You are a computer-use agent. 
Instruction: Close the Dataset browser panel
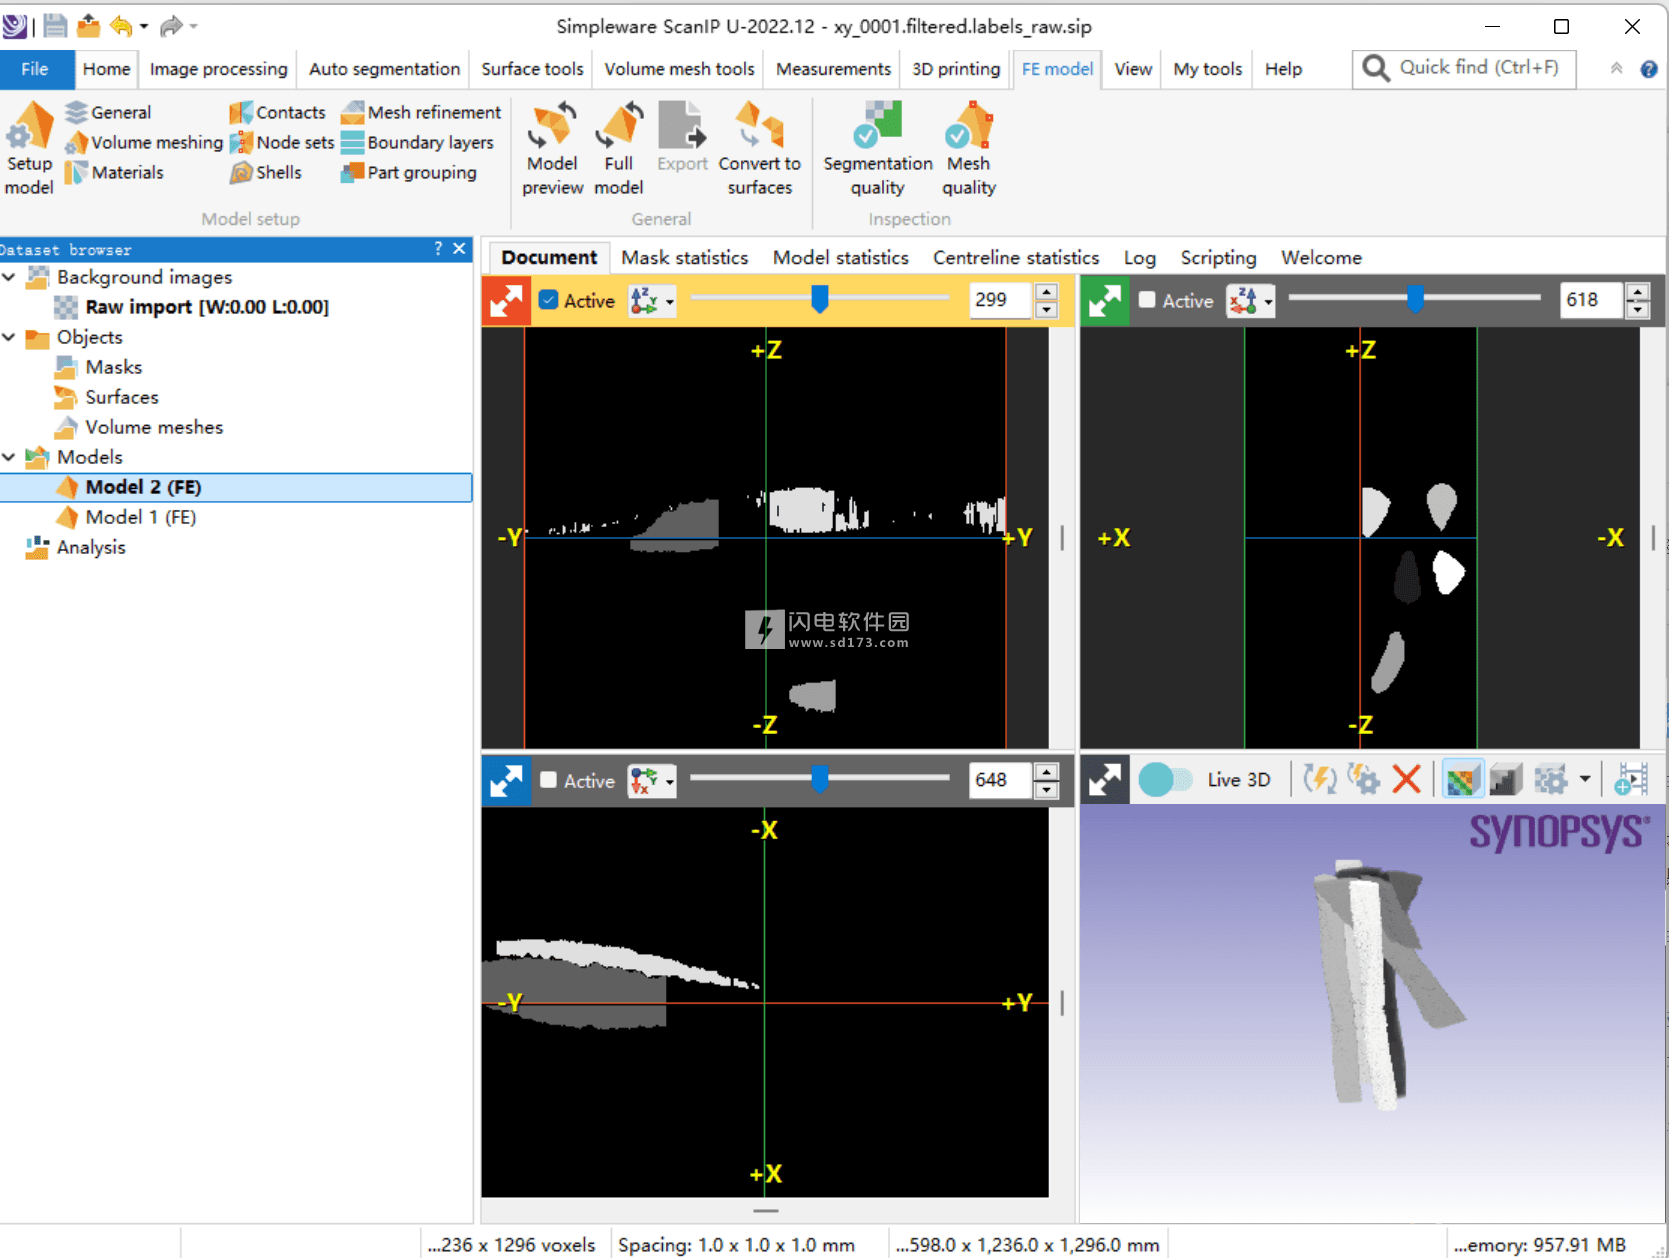(x=459, y=249)
